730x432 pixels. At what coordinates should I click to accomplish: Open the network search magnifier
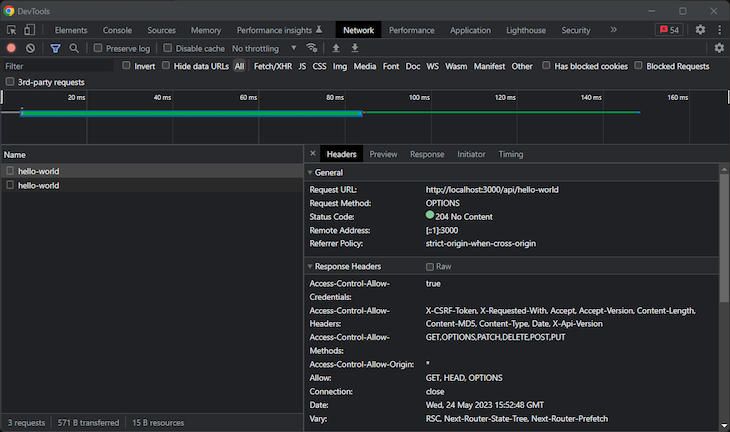(74, 48)
